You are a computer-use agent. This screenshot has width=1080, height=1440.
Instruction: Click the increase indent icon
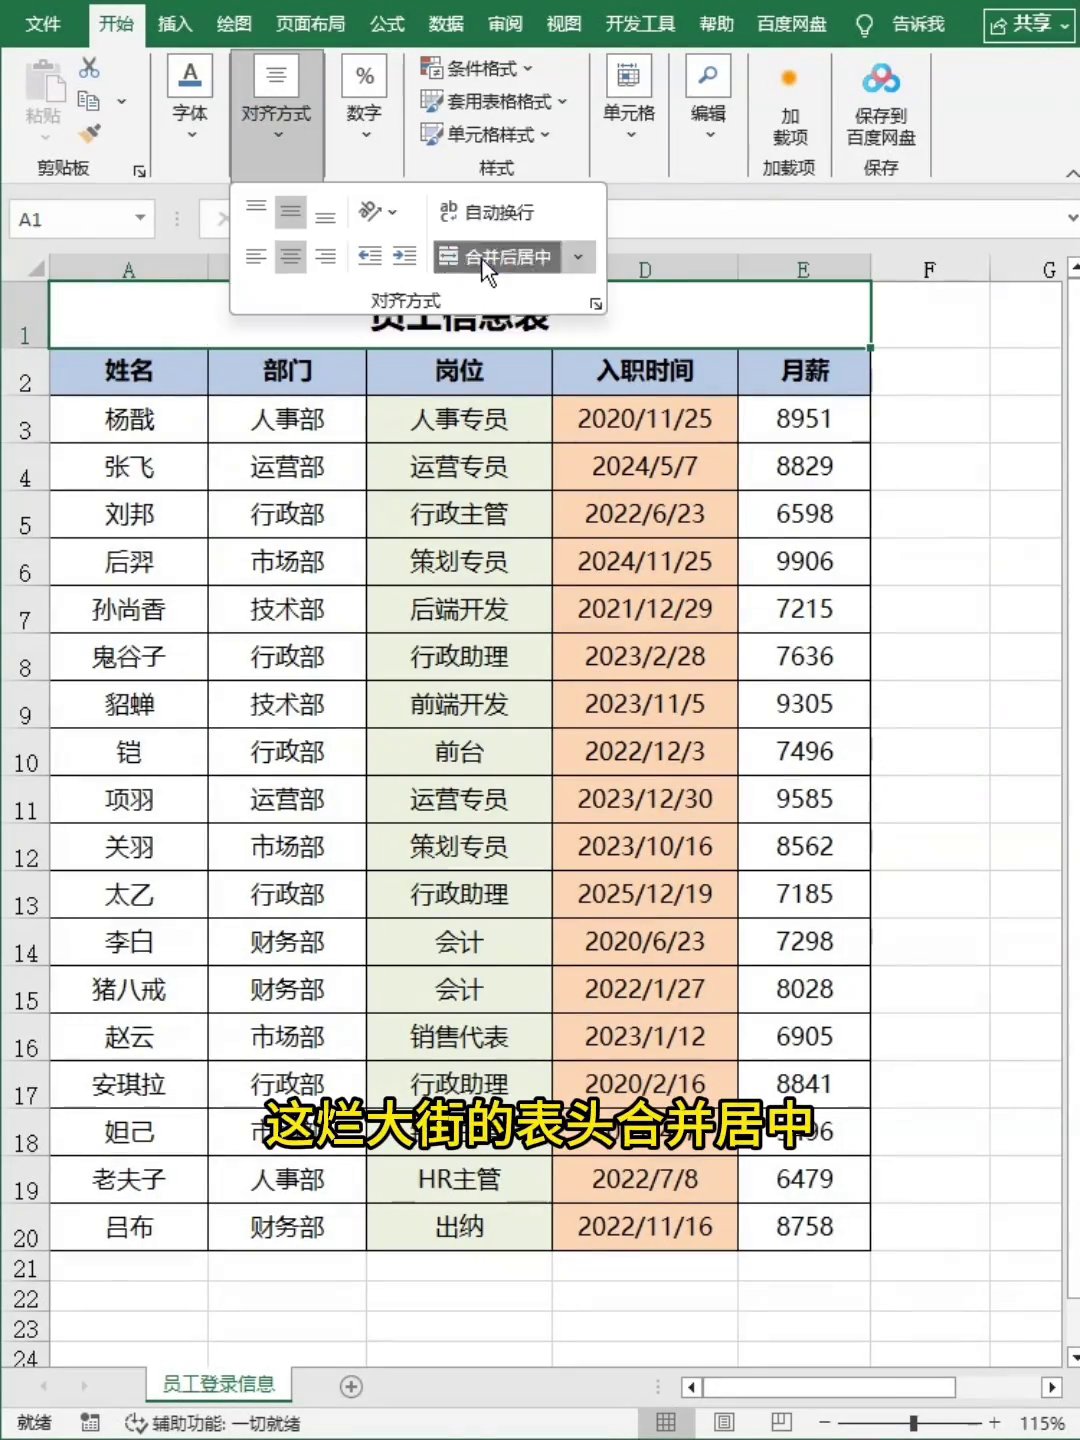(404, 257)
